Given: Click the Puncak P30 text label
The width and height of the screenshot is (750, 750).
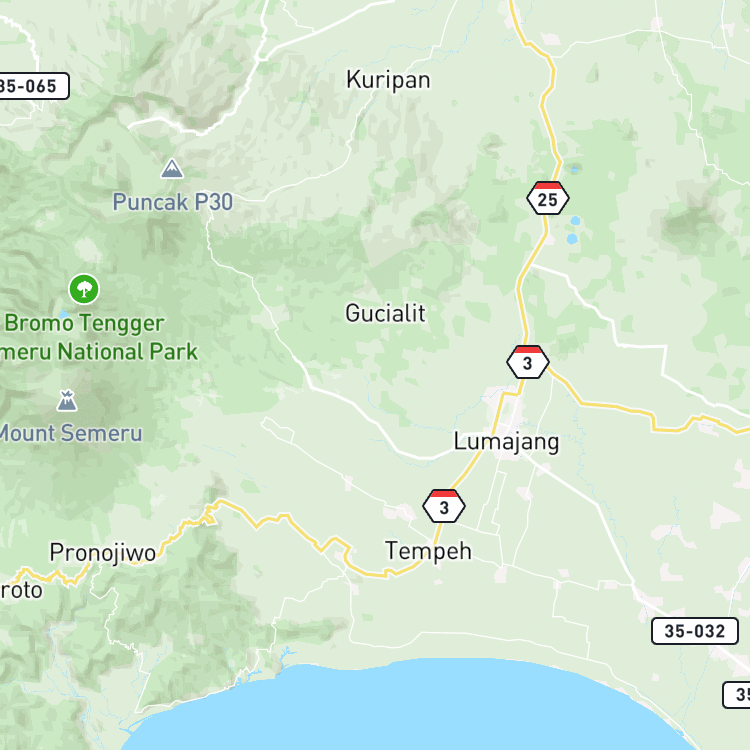Looking at the screenshot, I should tap(173, 202).
